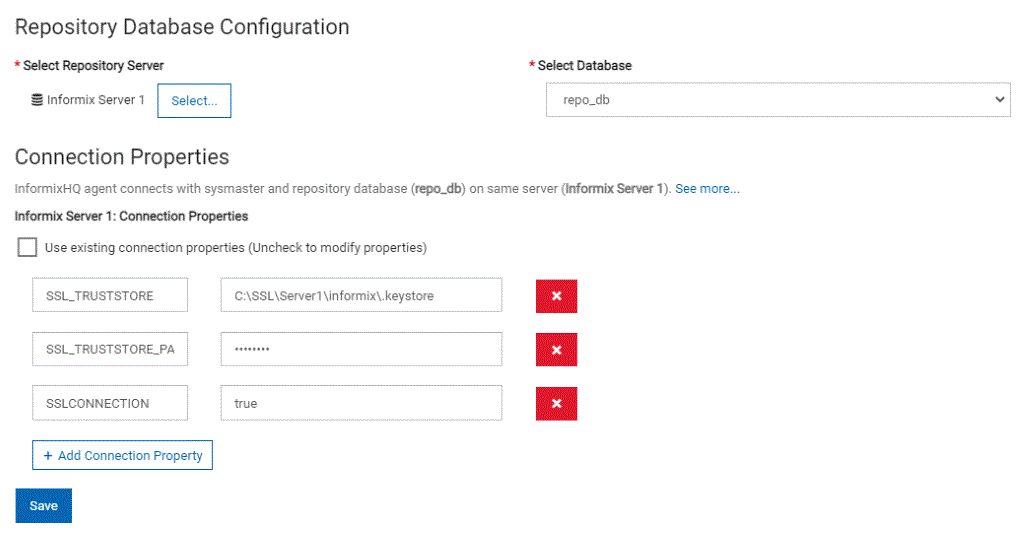Click the SSL_TRUSTSTORE_PA property name field
This screenshot has width=1024, height=537.
110,349
